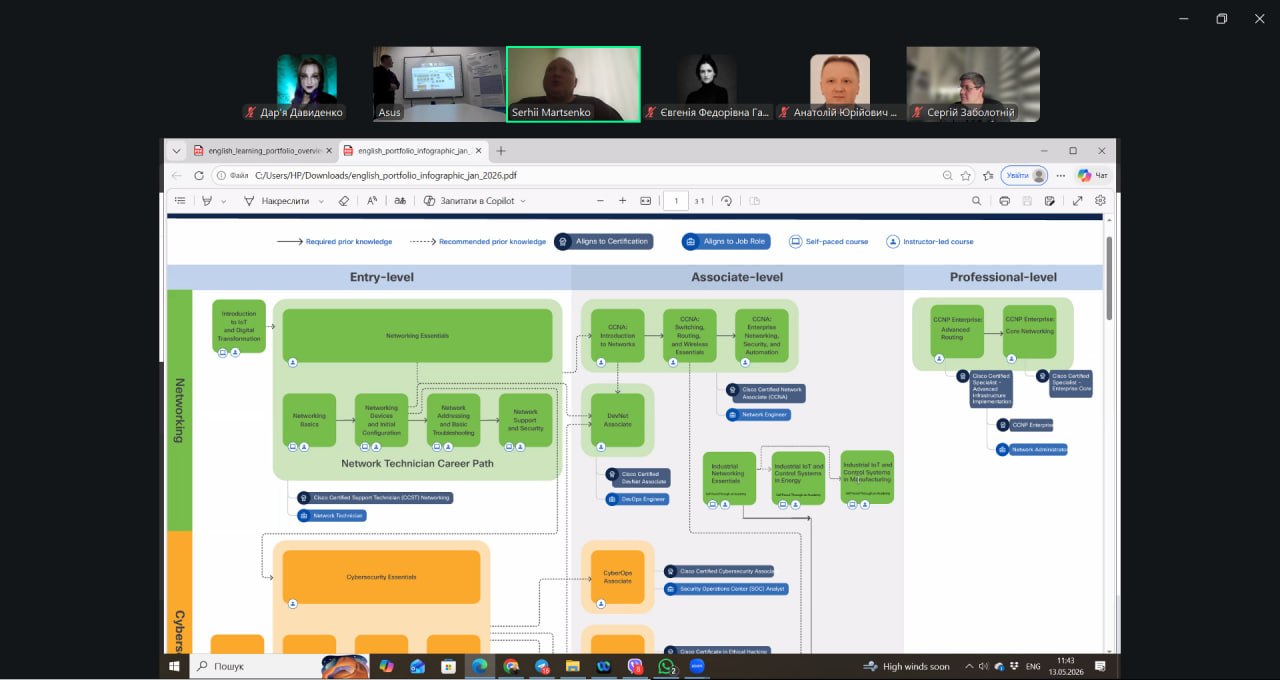Close the english_portfolio_infographic_jan tab

(479, 151)
